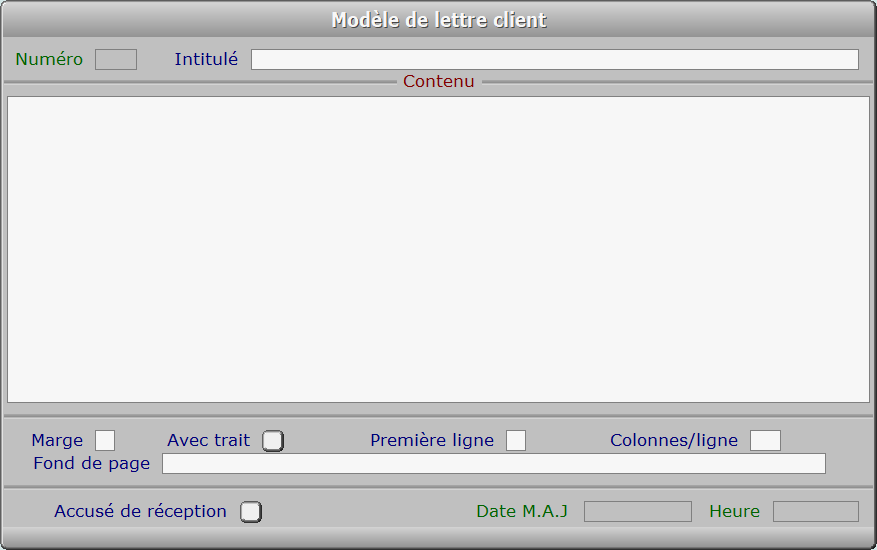Enable the Accusé de réception checkbox
The width and height of the screenshot is (877, 550).
point(251,512)
